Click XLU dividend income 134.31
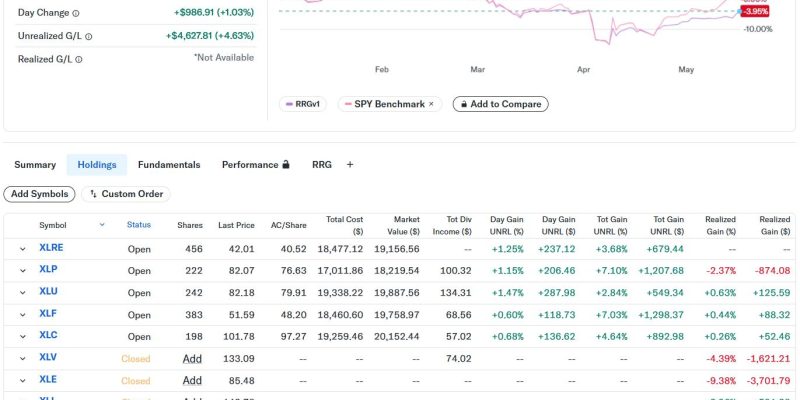Screen dimensions: 800x400 click(456, 293)
